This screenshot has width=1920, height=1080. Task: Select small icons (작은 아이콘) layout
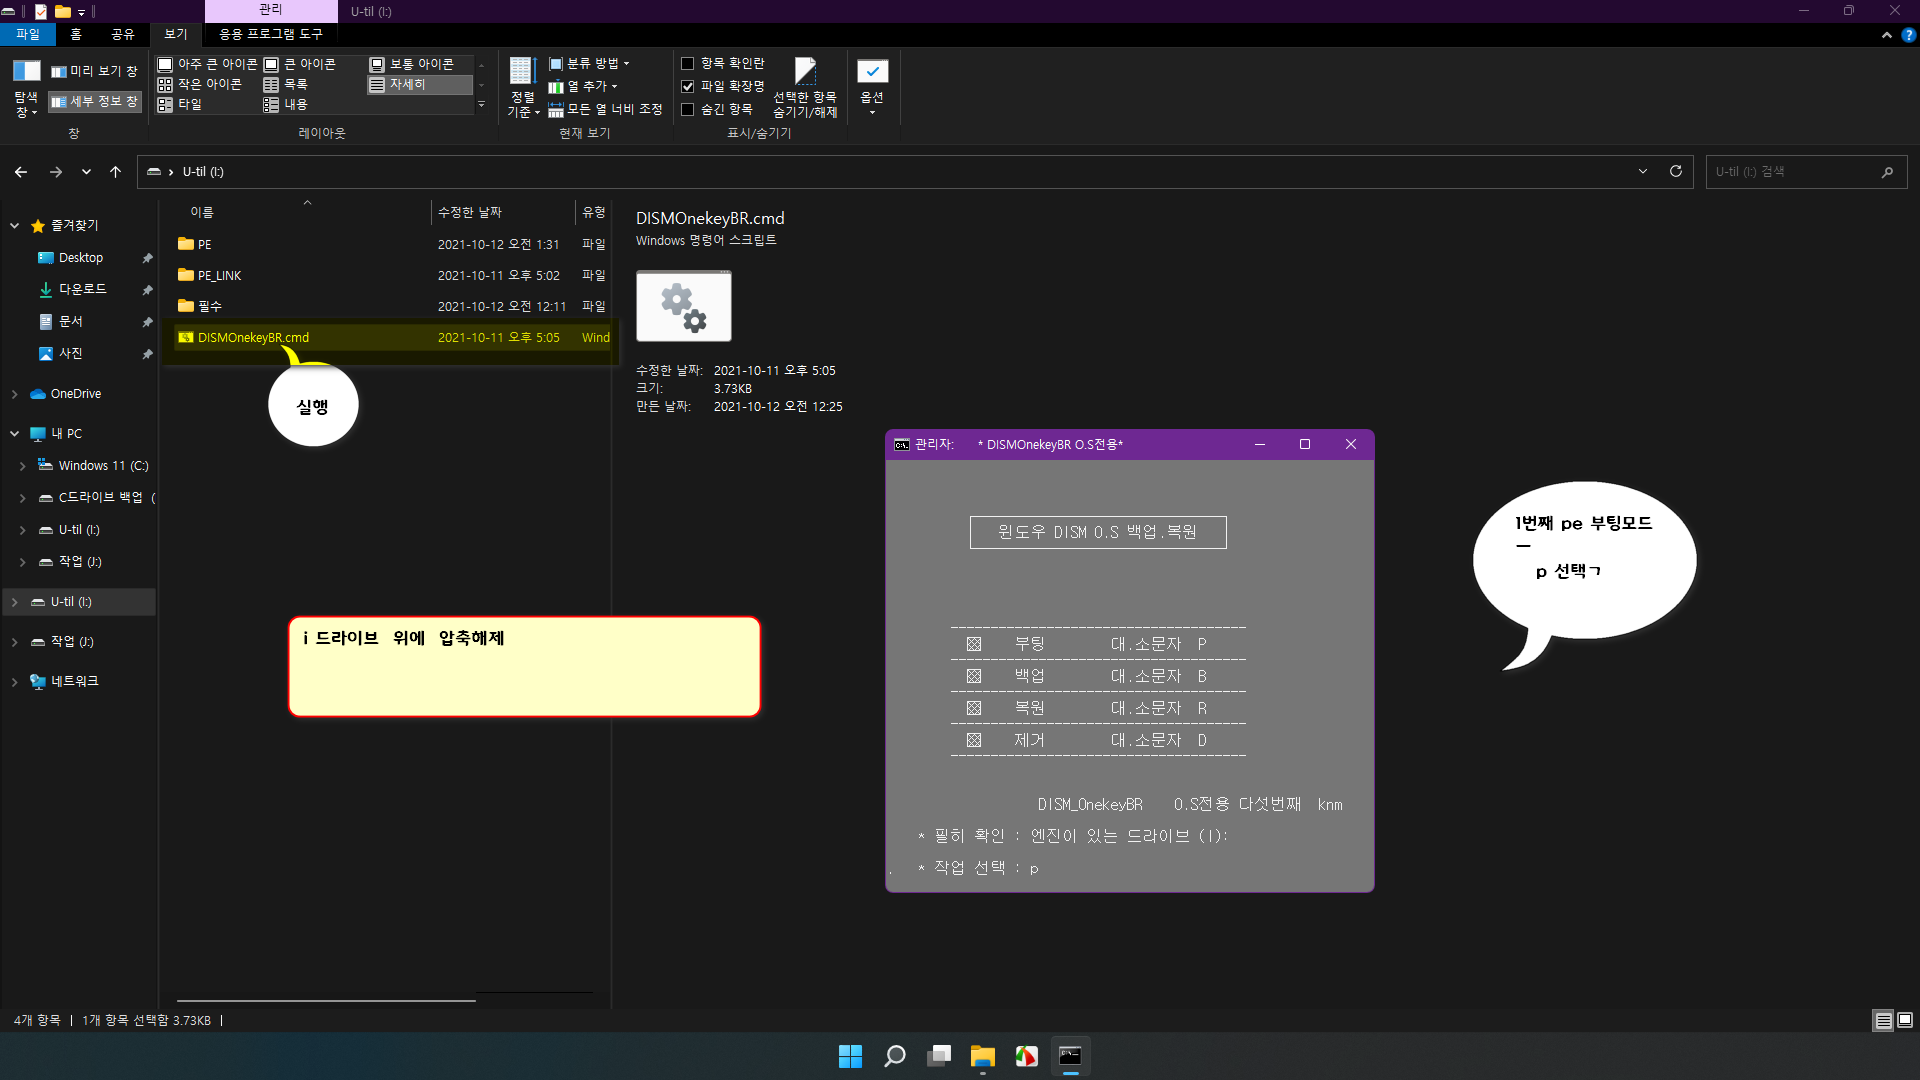coord(200,84)
